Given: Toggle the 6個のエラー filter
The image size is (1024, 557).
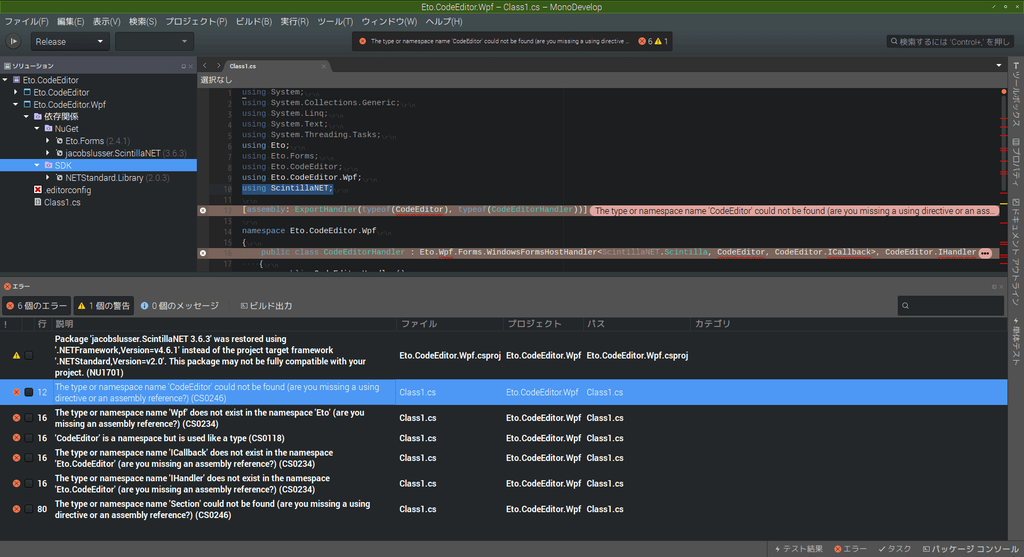Looking at the screenshot, I should (x=37, y=306).
